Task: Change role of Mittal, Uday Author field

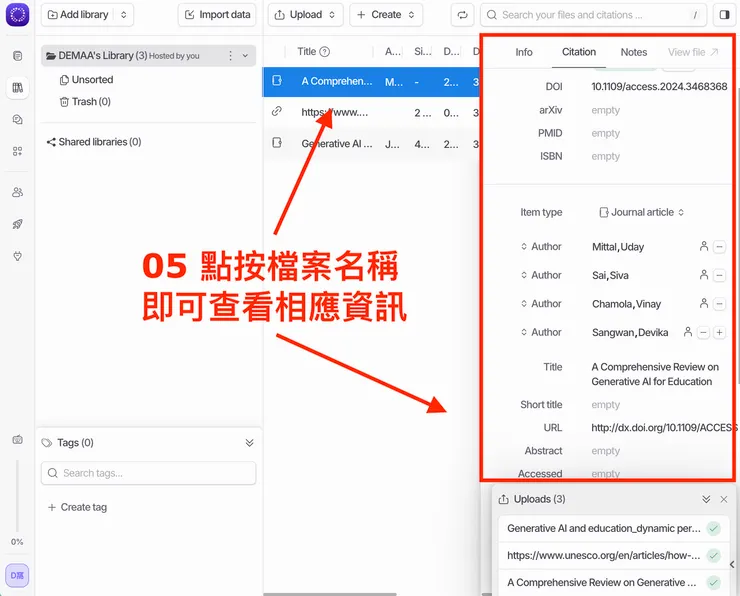Action: click(541, 246)
